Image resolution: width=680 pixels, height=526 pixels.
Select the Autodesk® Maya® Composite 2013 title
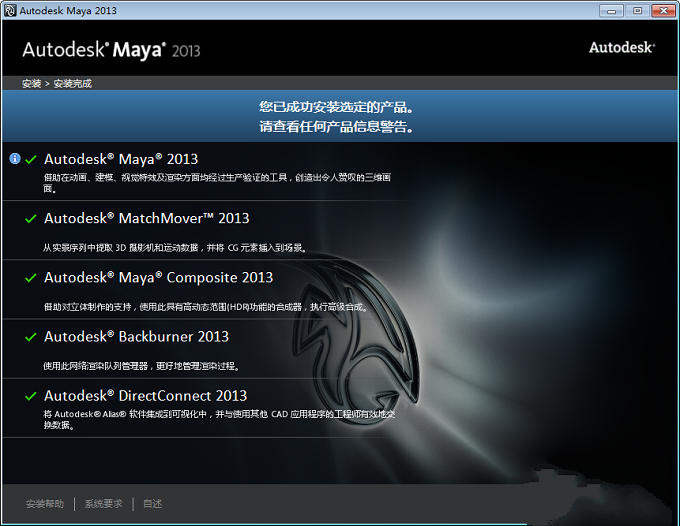[x=159, y=278]
